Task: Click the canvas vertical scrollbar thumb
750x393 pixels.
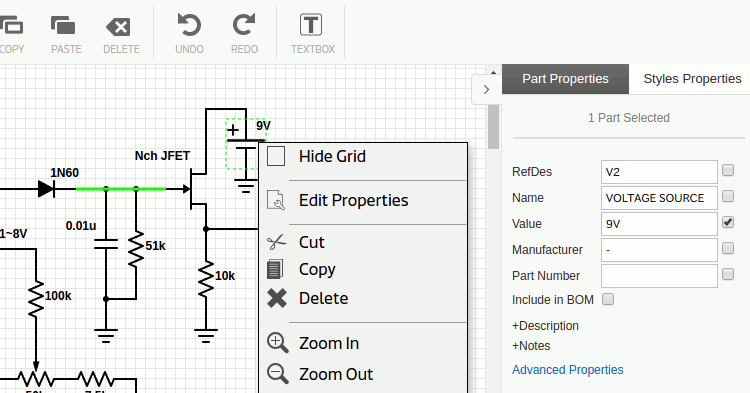Action: click(x=494, y=127)
